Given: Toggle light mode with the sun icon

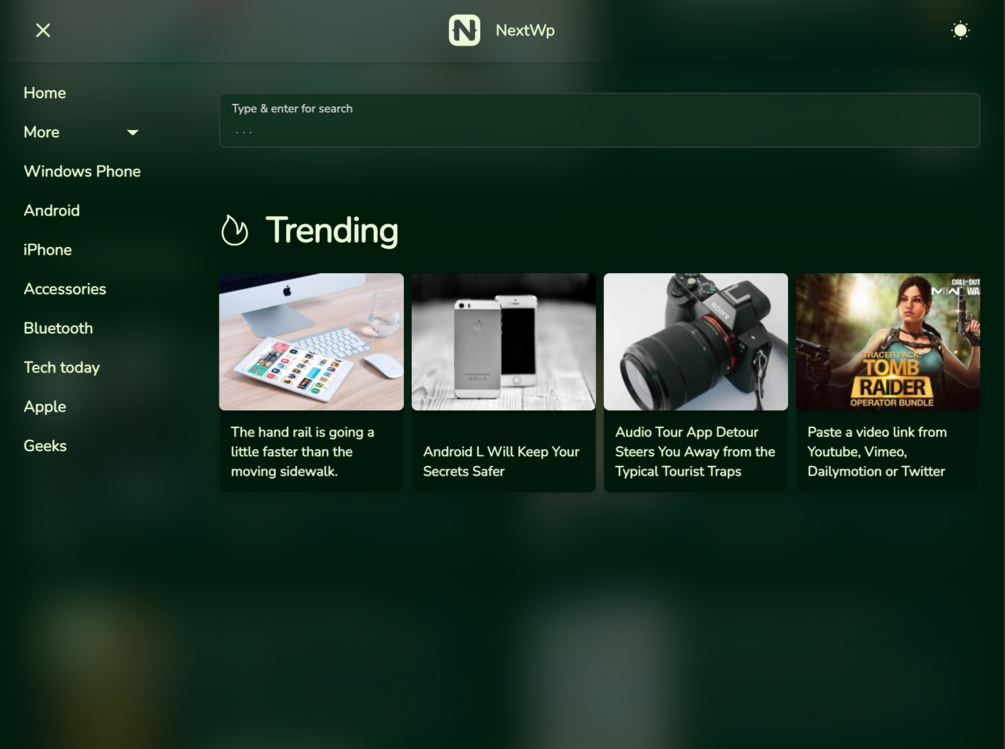Looking at the screenshot, I should click(x=960, y=30).
